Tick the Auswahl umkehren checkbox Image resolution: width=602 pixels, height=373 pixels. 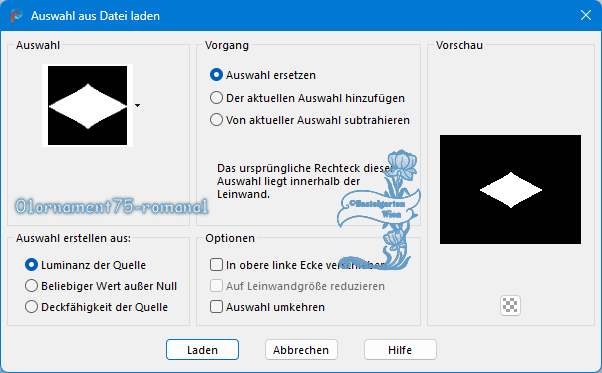point(216,307)
